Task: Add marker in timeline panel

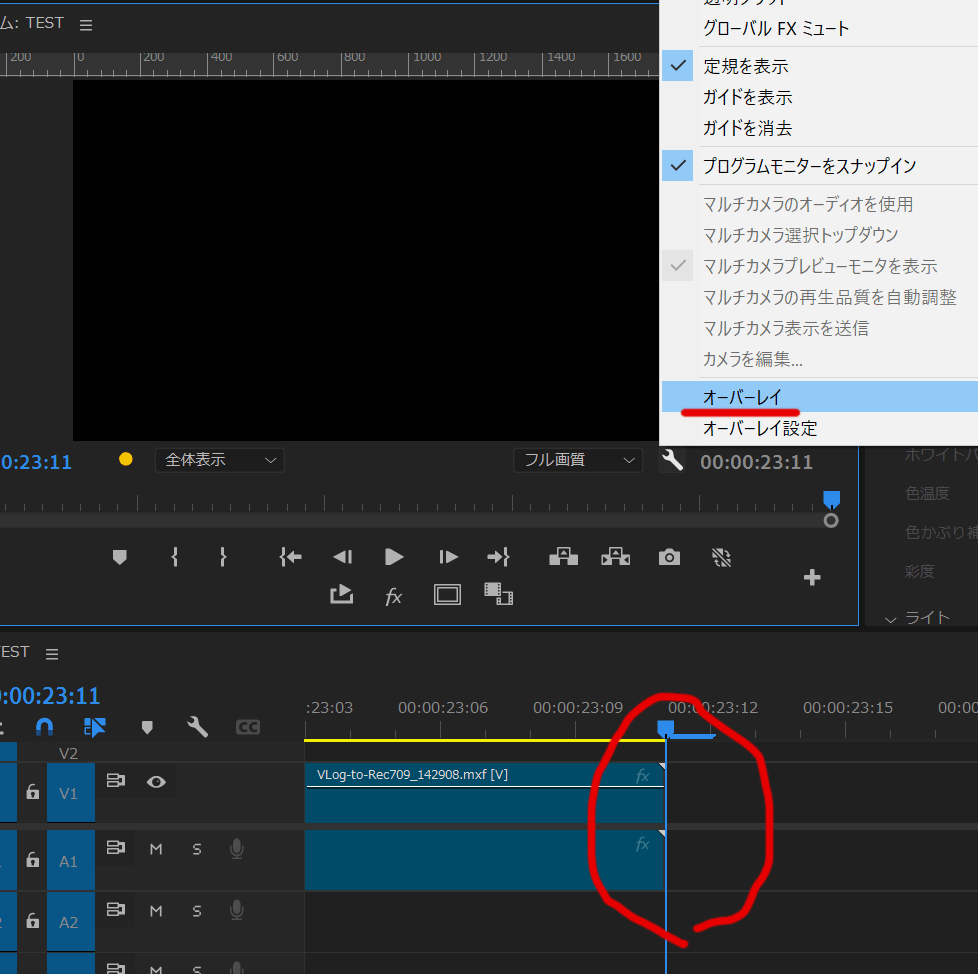Action: pos(147,727)
